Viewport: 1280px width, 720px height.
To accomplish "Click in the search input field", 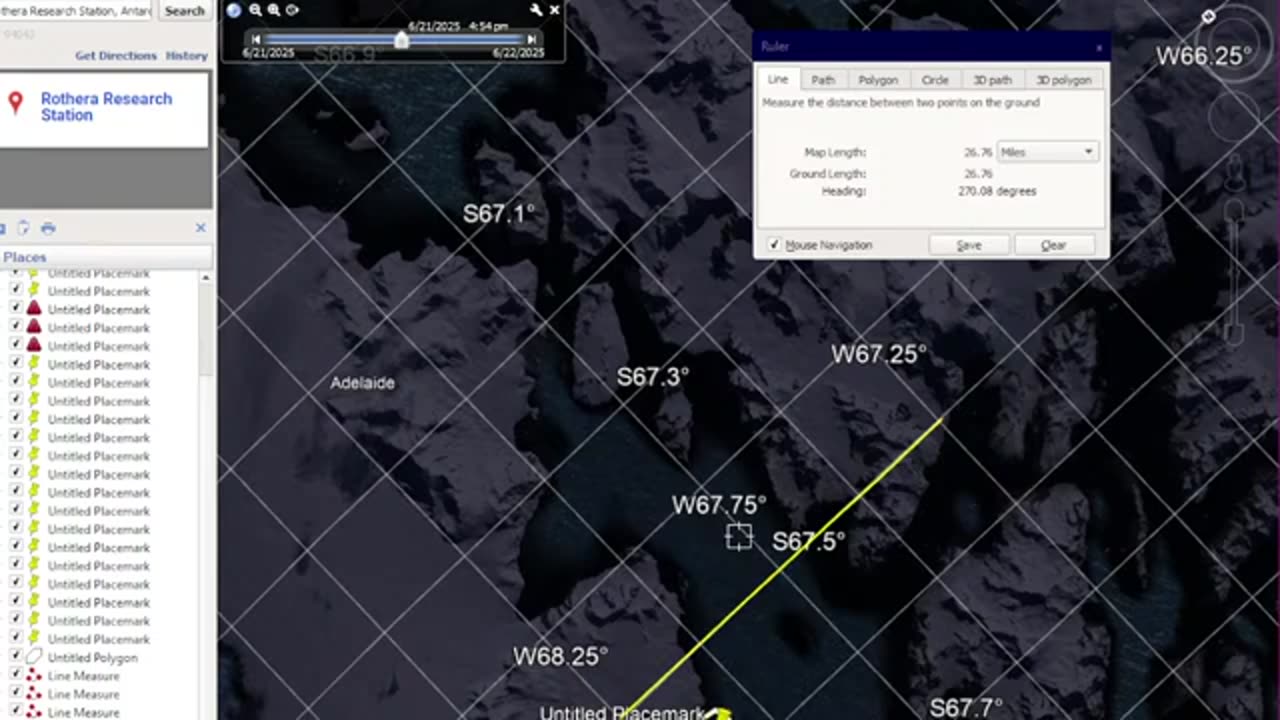I will click(x=77, y=11).
